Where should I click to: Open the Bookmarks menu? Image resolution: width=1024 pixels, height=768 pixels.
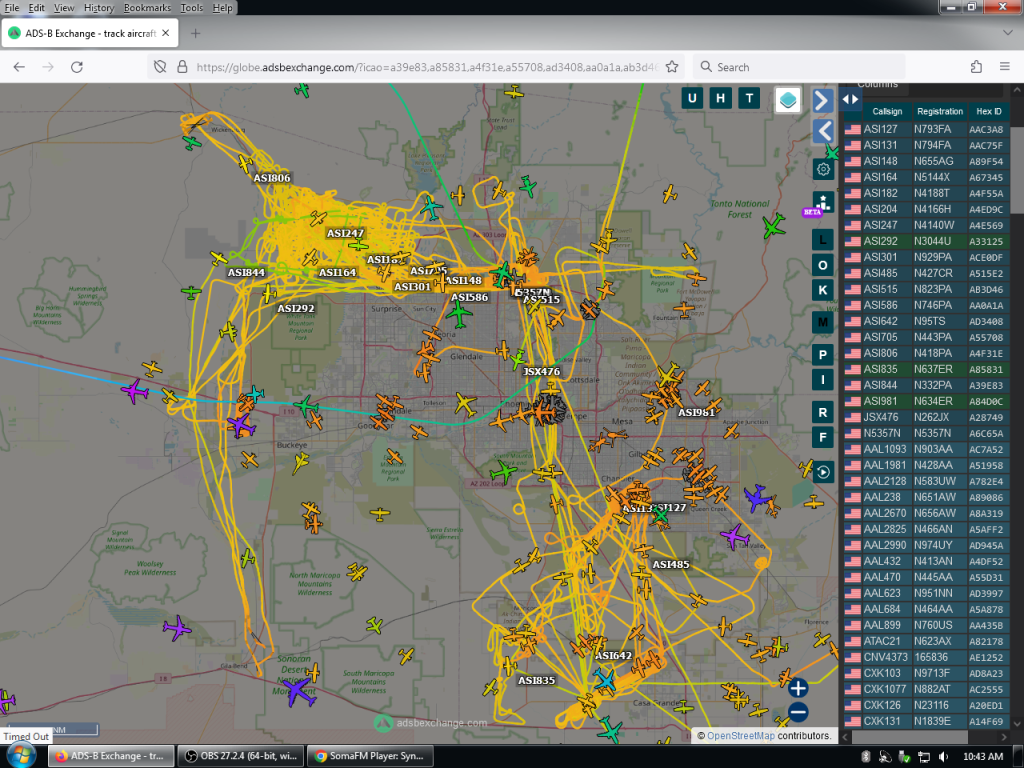pyautogui.click(x=147, y=8)
